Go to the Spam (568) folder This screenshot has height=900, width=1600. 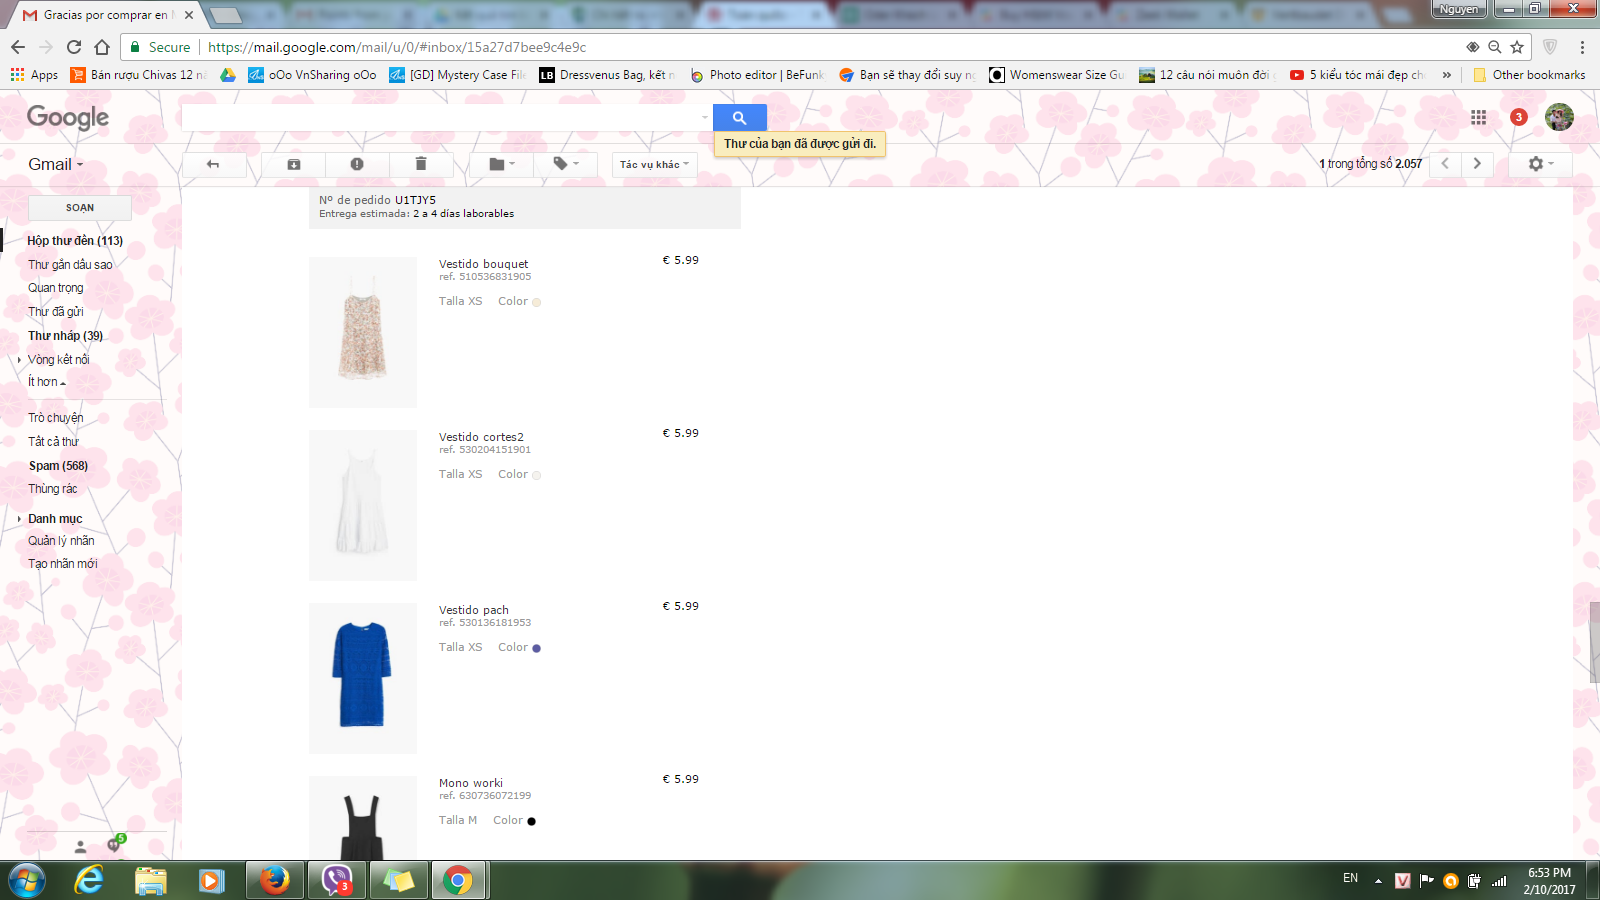click(x=58, y=466)
